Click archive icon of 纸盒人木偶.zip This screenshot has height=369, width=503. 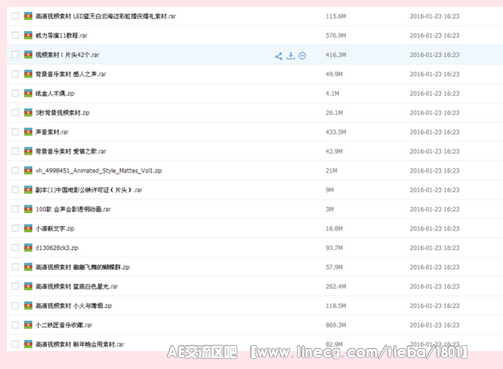click(x=28, y=93)
